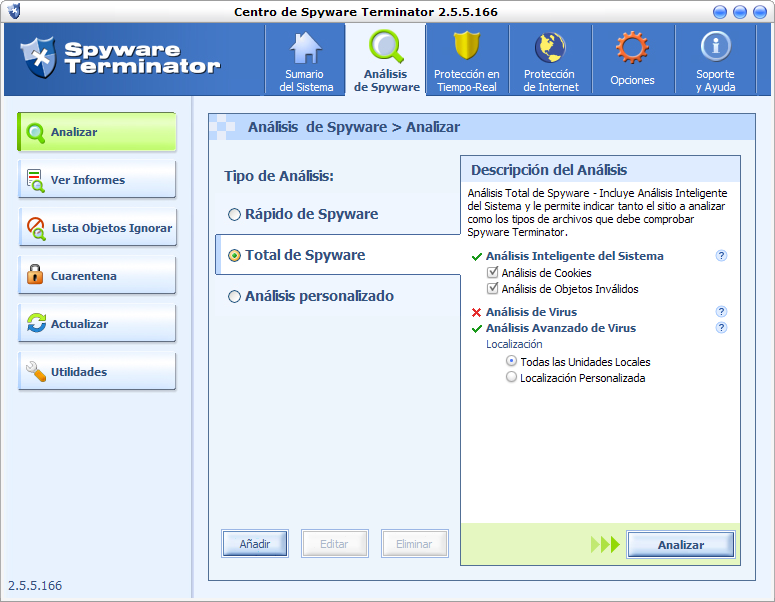Click the Cuarentena padlock icon
775x602 pixels.
click(35, 275)
